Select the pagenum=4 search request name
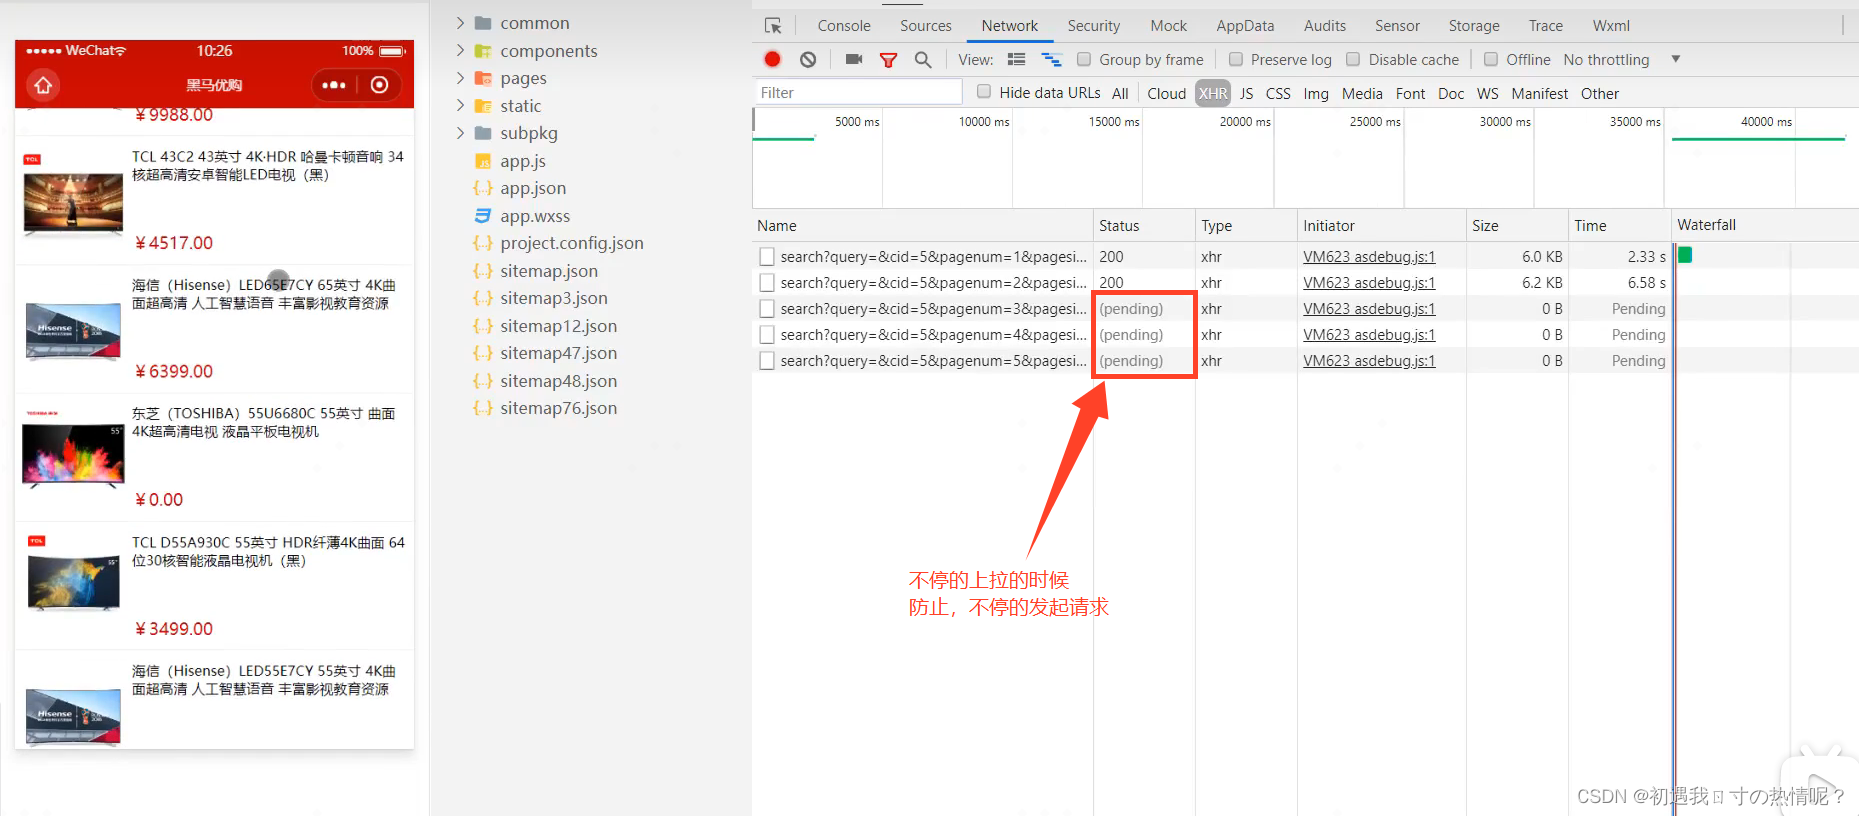 [x=933, y=335]
